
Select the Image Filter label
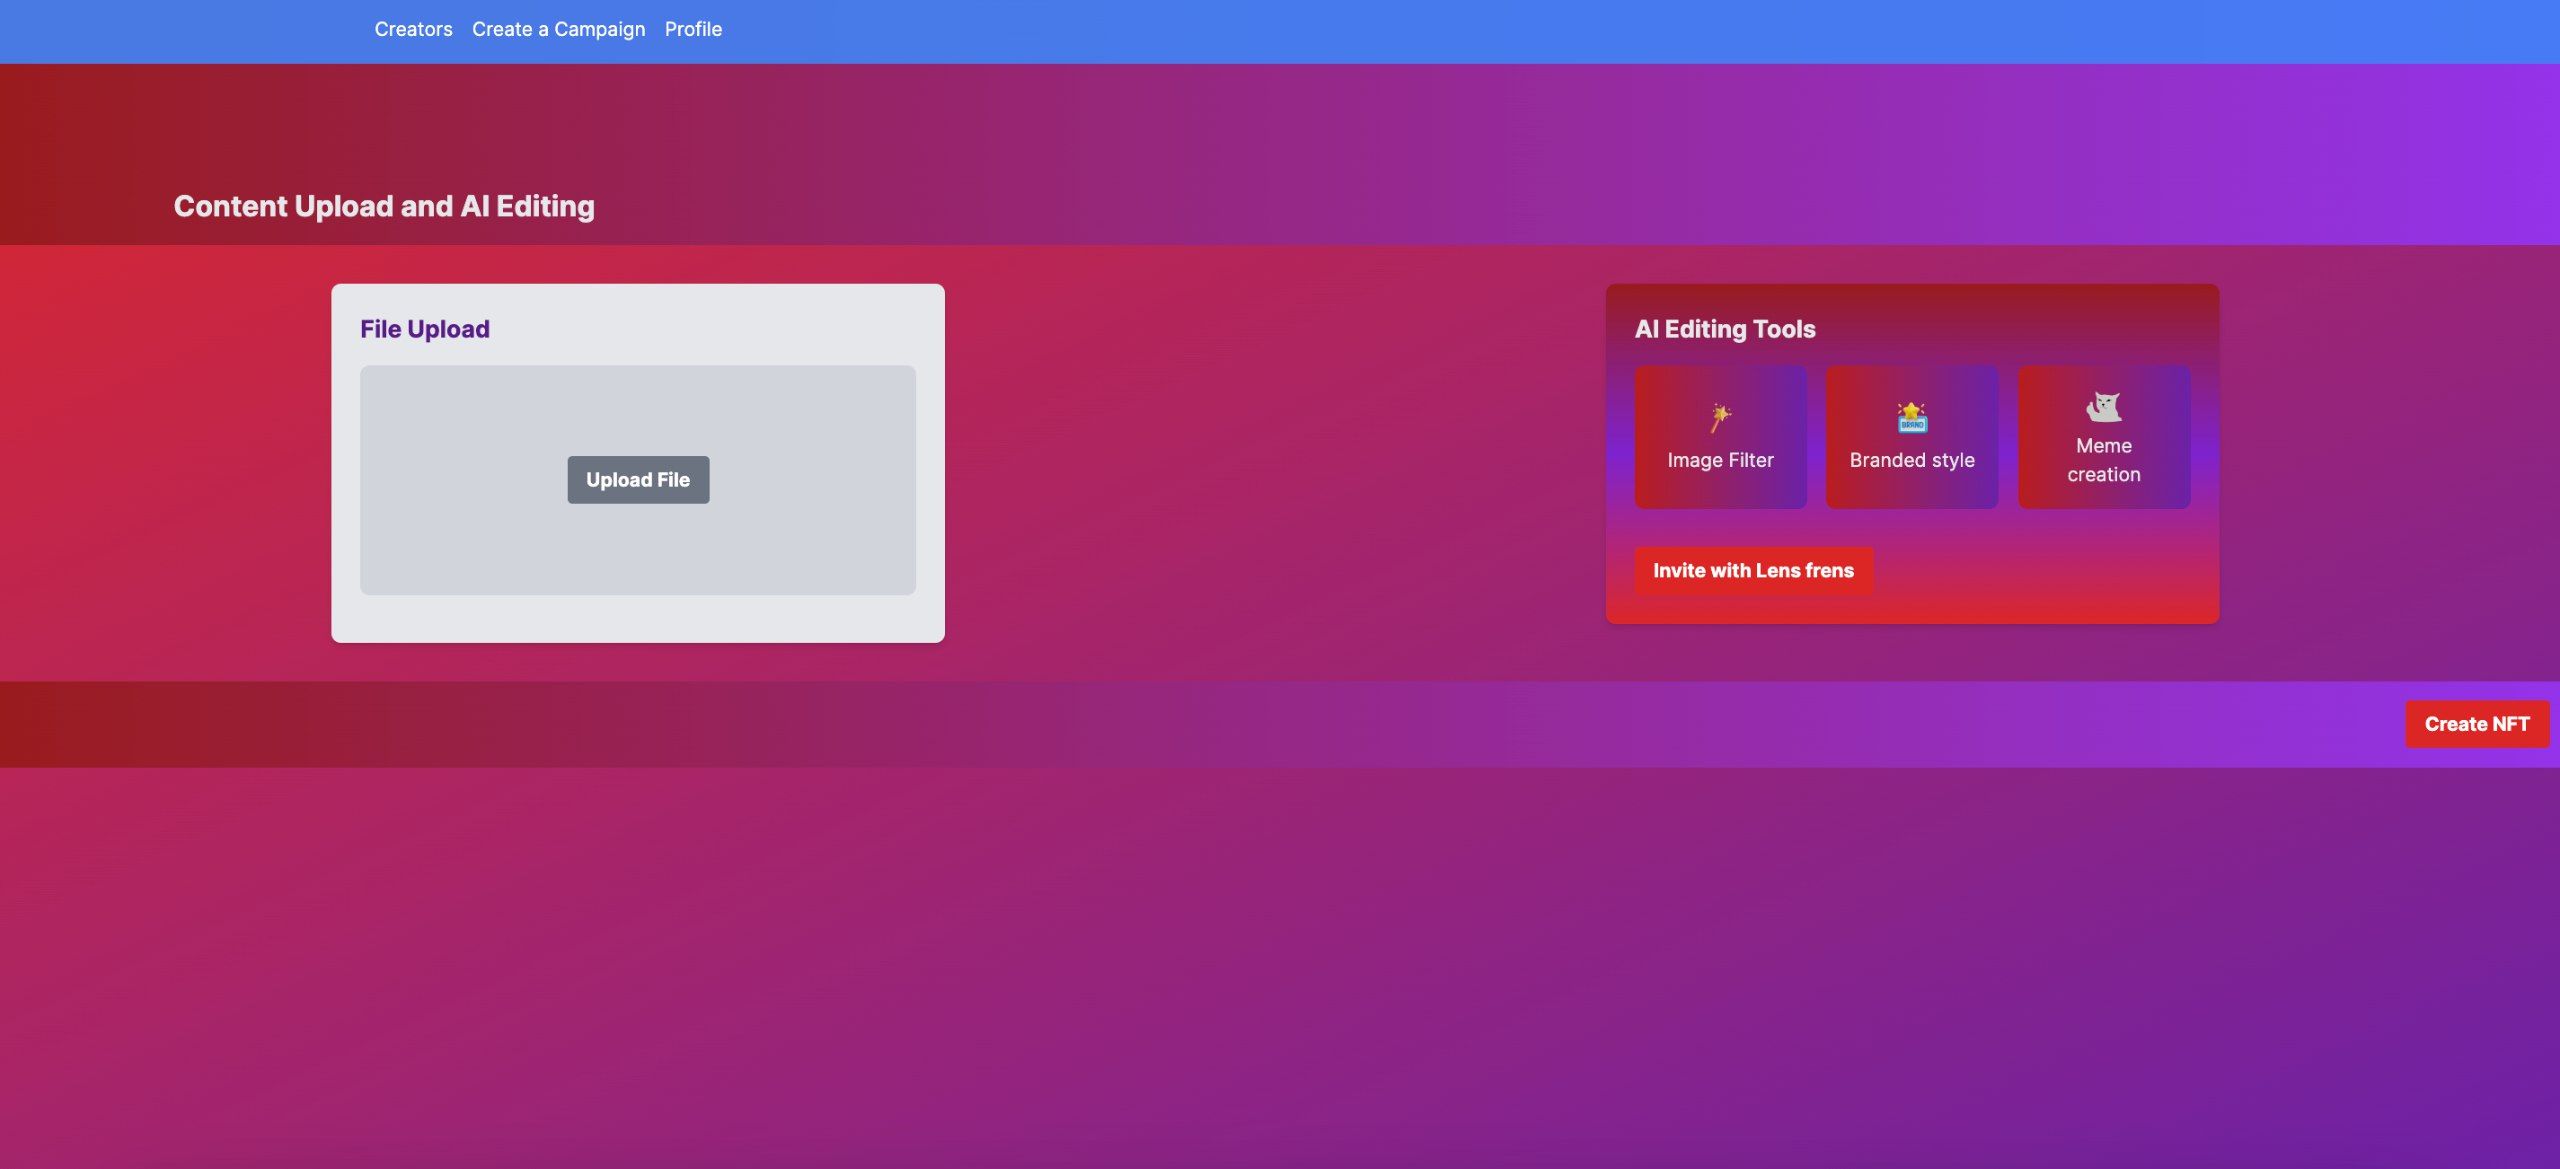tap(1720, 460)
